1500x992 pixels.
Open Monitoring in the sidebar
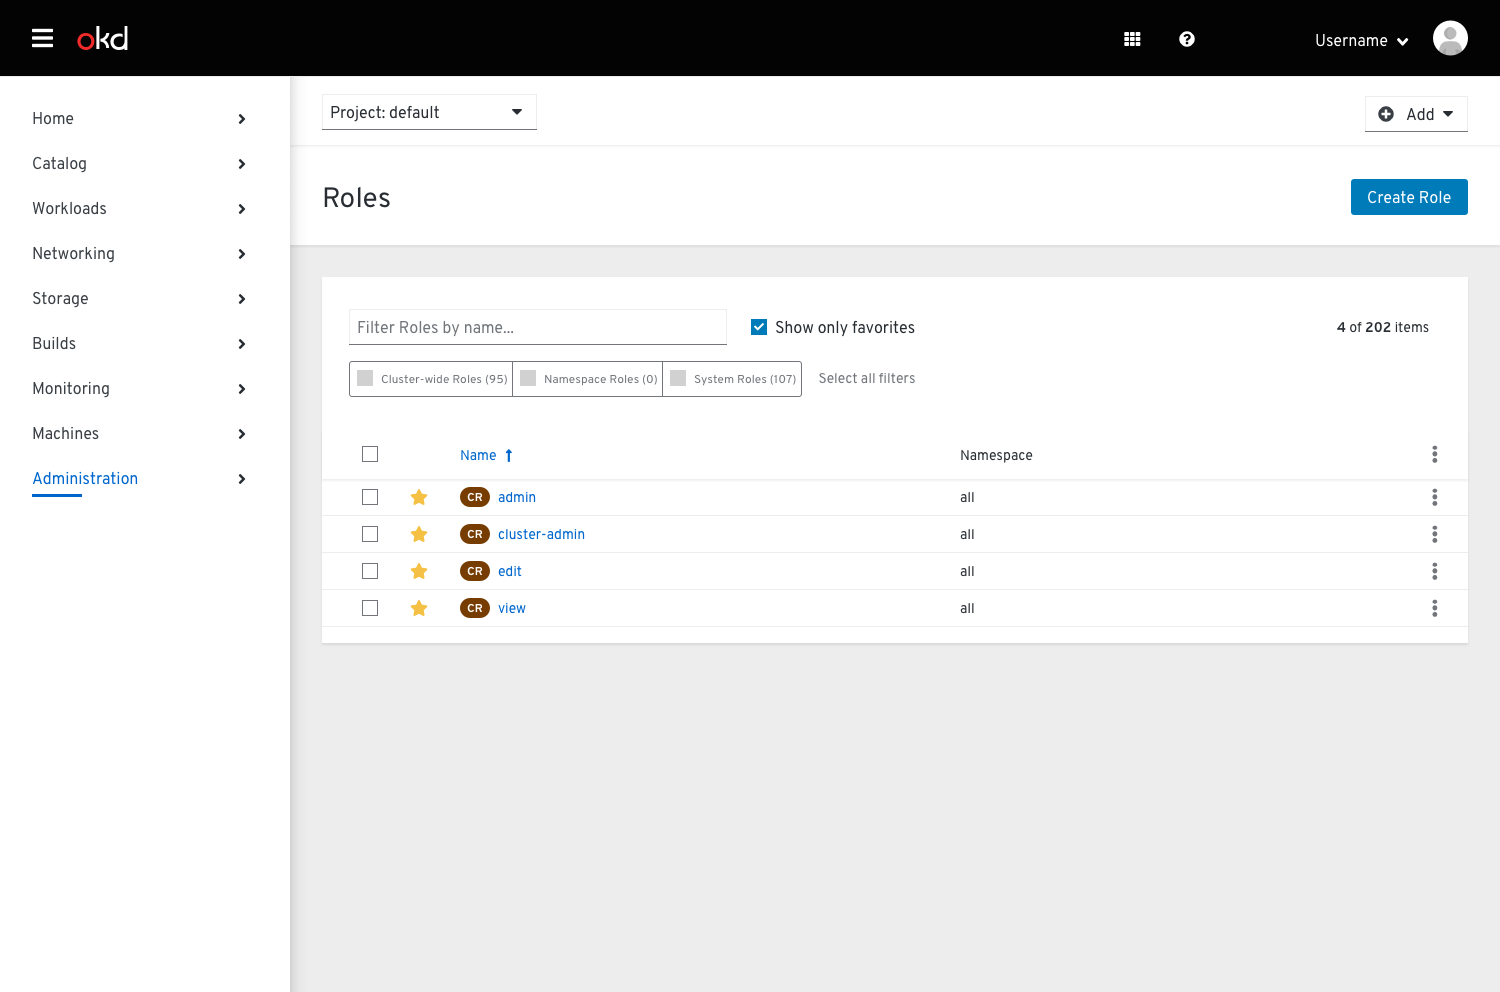71,388
